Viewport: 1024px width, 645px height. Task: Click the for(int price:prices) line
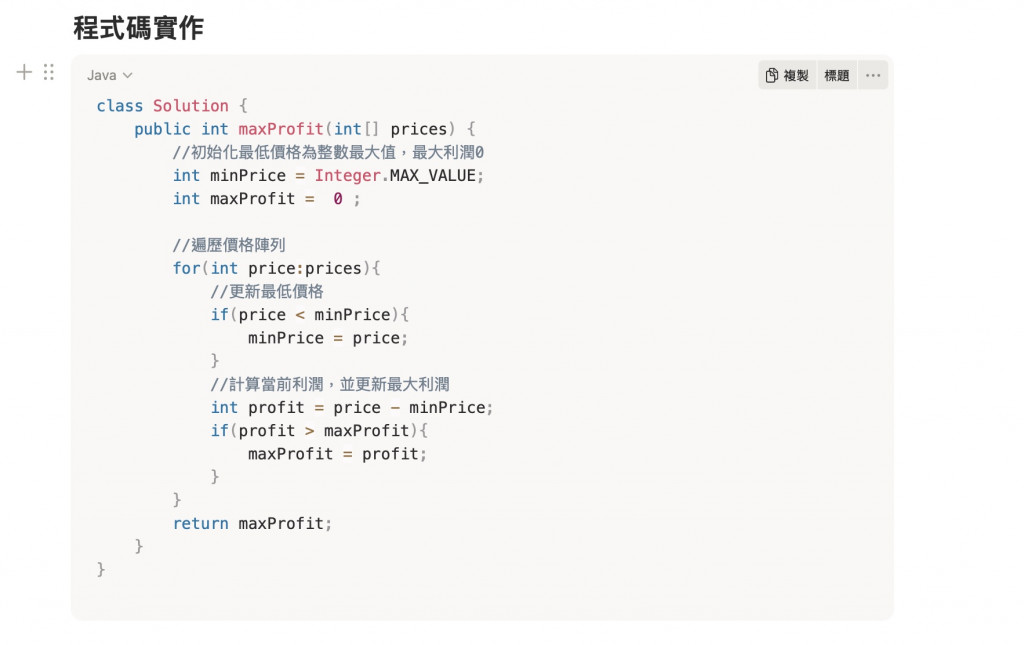(x=276, y=268)
